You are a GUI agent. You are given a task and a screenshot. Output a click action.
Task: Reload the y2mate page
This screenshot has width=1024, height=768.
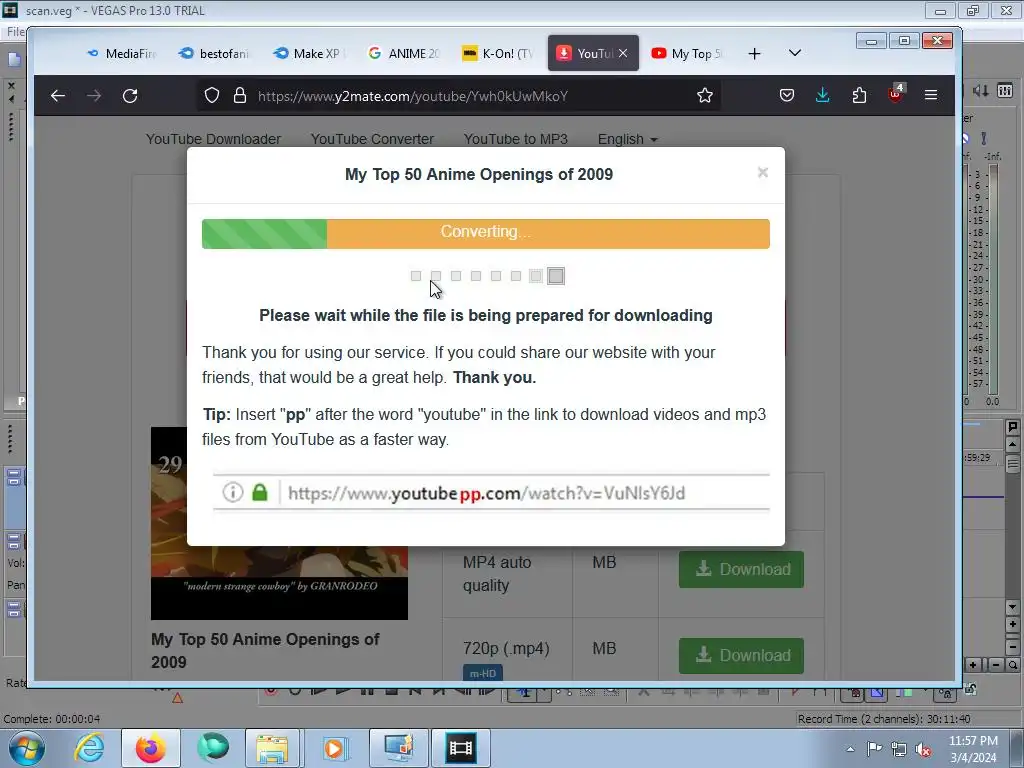tap(130, 96)
